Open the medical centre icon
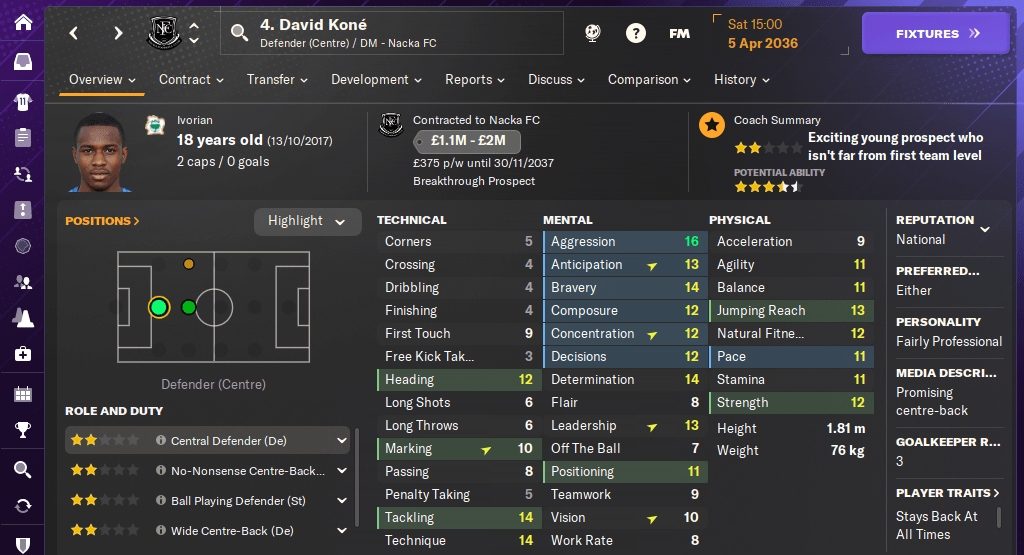The image size is (1024, 555). (x=22, y=354)
